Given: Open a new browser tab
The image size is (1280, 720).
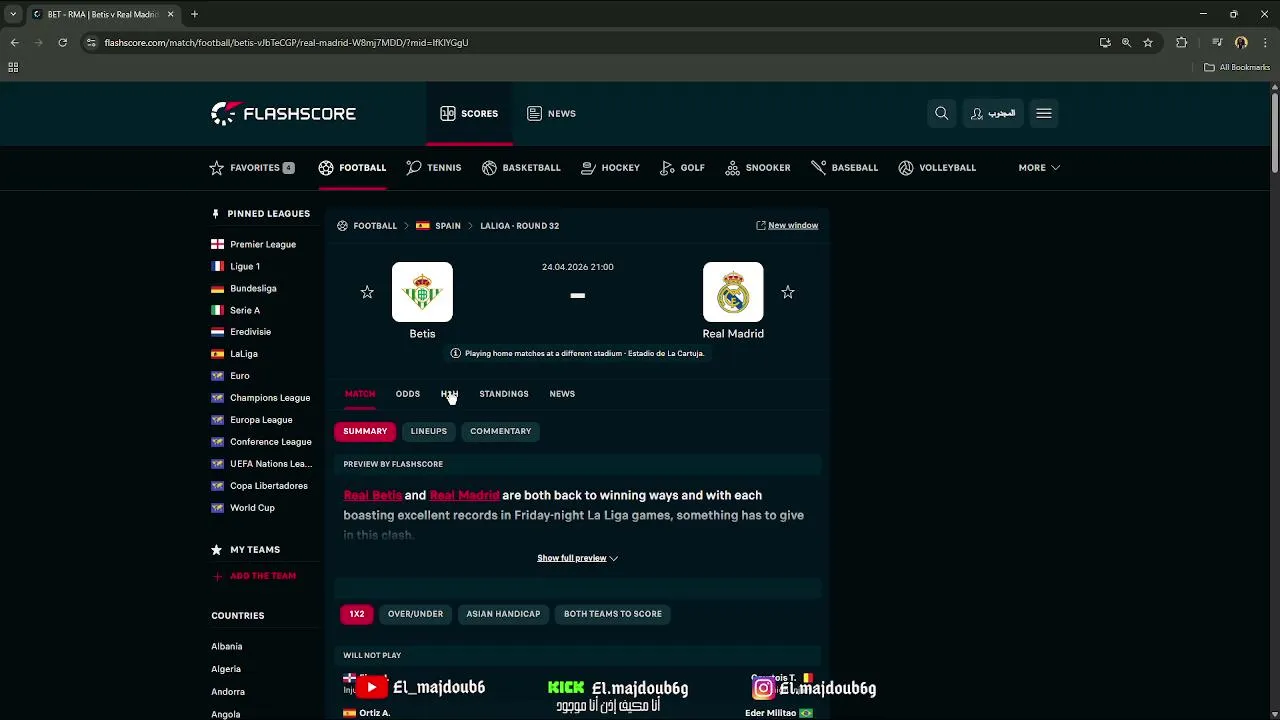Looking at the screenshot, I should point(194,14).
